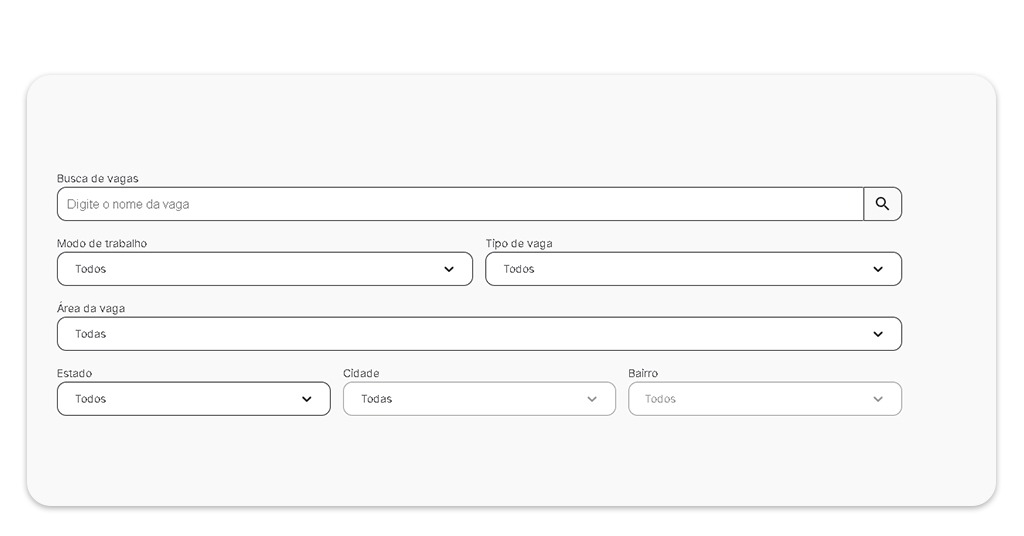Click the chevron arrow in Área da vaga
The height and width of the screenshot is (536, 1024).
coord(878,334)
